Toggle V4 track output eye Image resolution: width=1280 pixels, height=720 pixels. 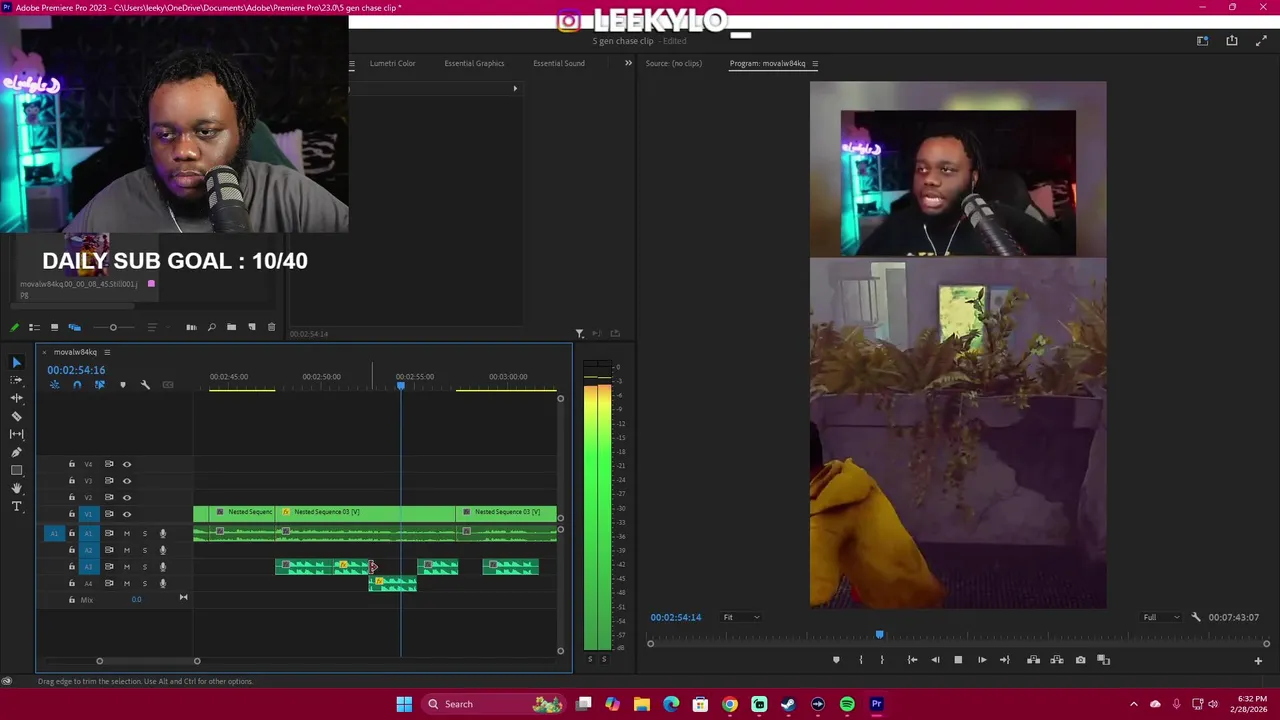pyautogui.click(x=127, y=464)
